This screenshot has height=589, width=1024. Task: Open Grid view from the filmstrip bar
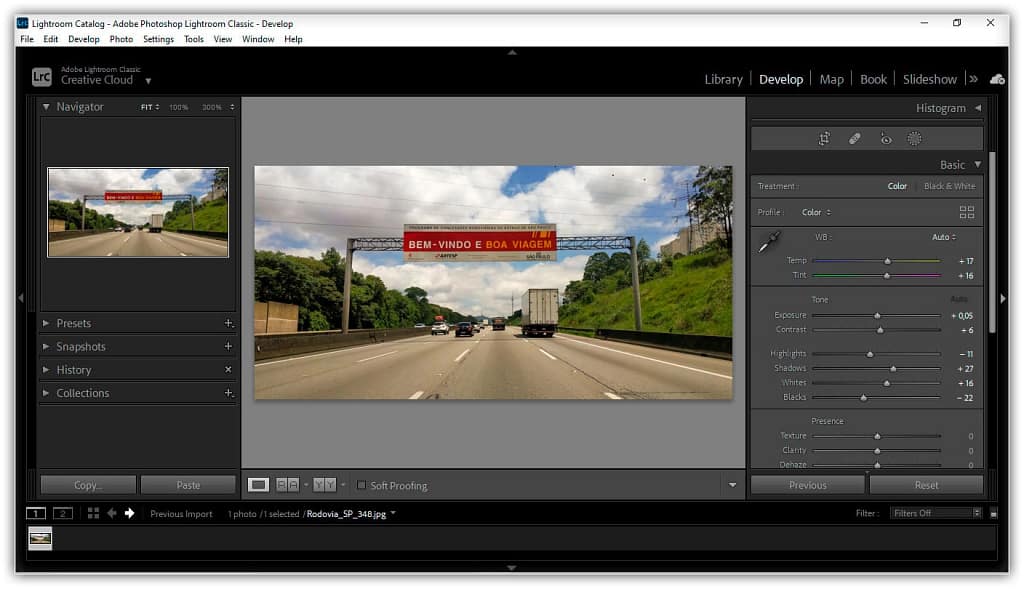pos(93,513)
